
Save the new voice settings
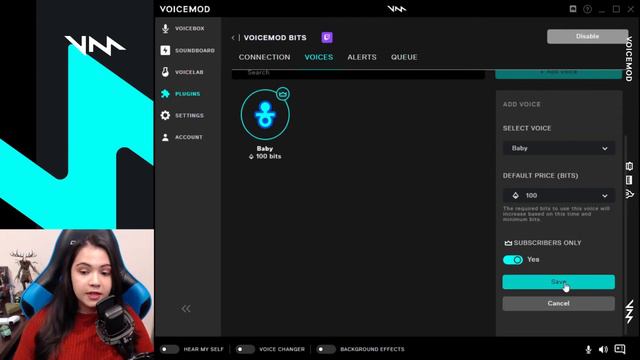(x=558, y=282)
